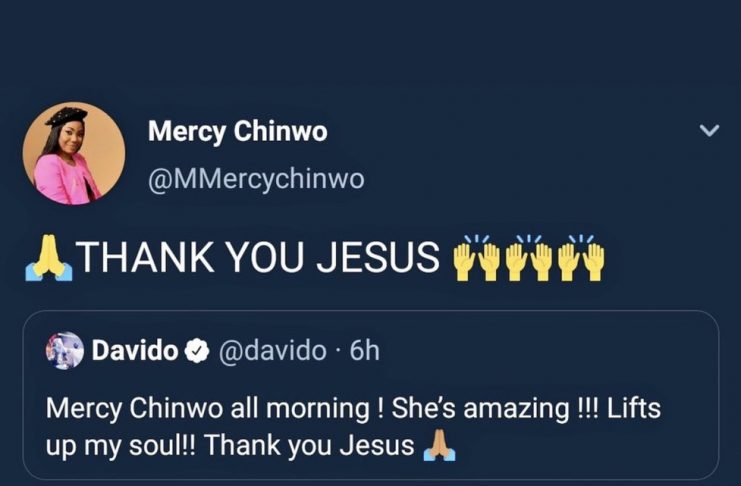741x486 pixels.
Task: Click the word JESUS in main tweet
Action: click(x=378, y=258)
